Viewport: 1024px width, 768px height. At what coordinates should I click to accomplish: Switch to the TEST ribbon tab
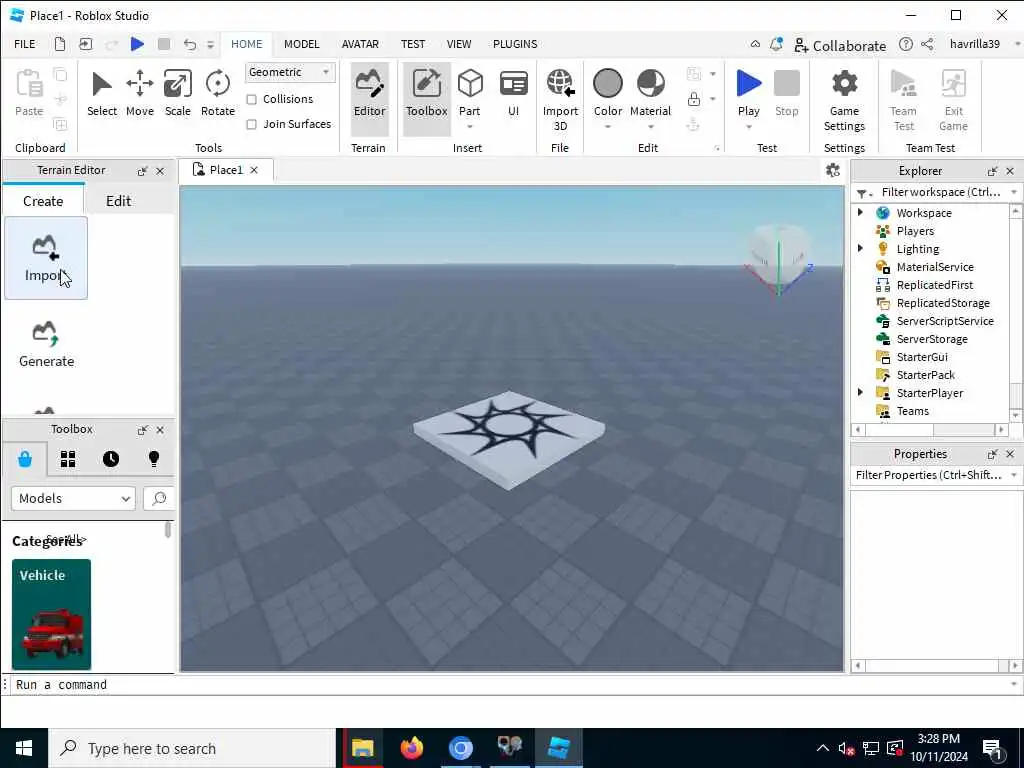point(413,44)
